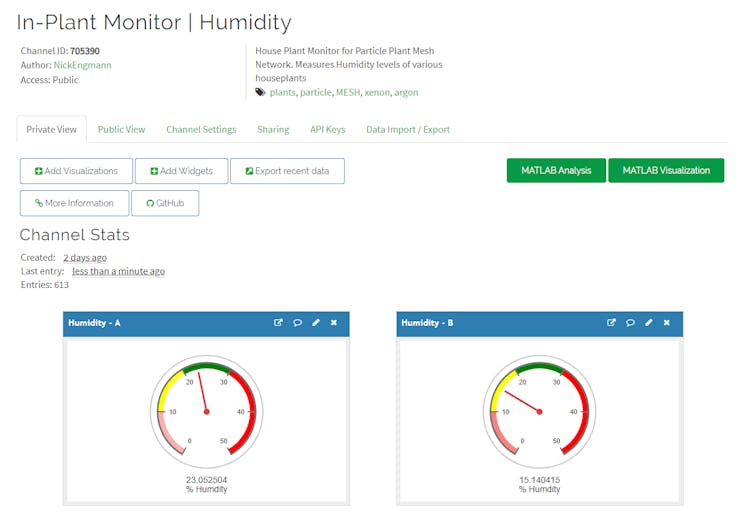Select the MESH tag

click(x=348, y=92)
